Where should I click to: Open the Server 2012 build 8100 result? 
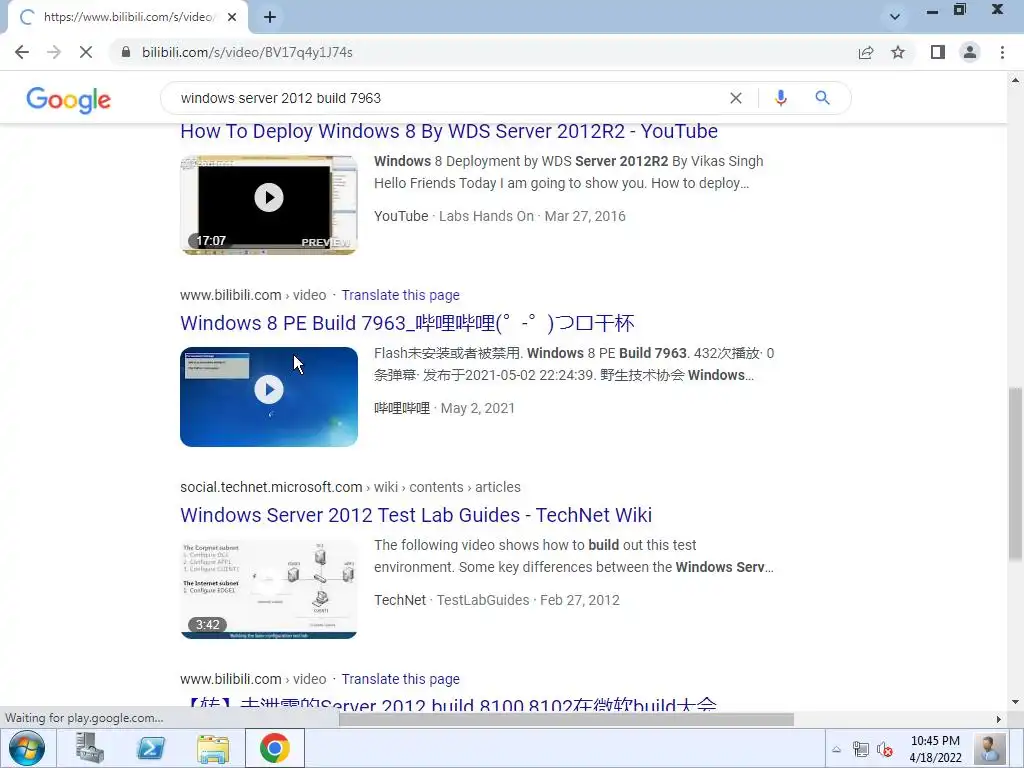point(449,705)
